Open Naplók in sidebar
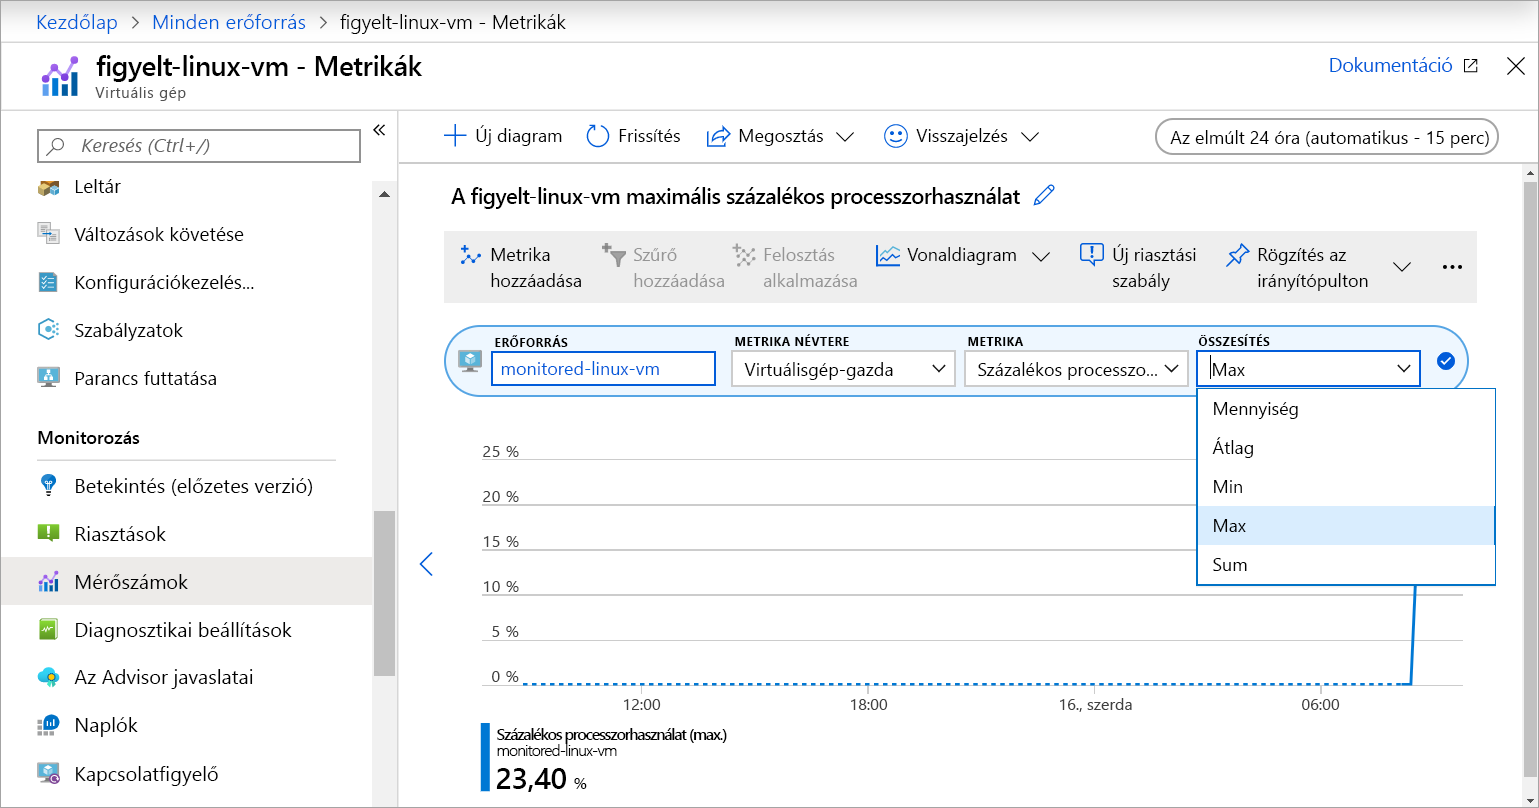This screenshot has width=1539, height=808. tap(106, 725)
